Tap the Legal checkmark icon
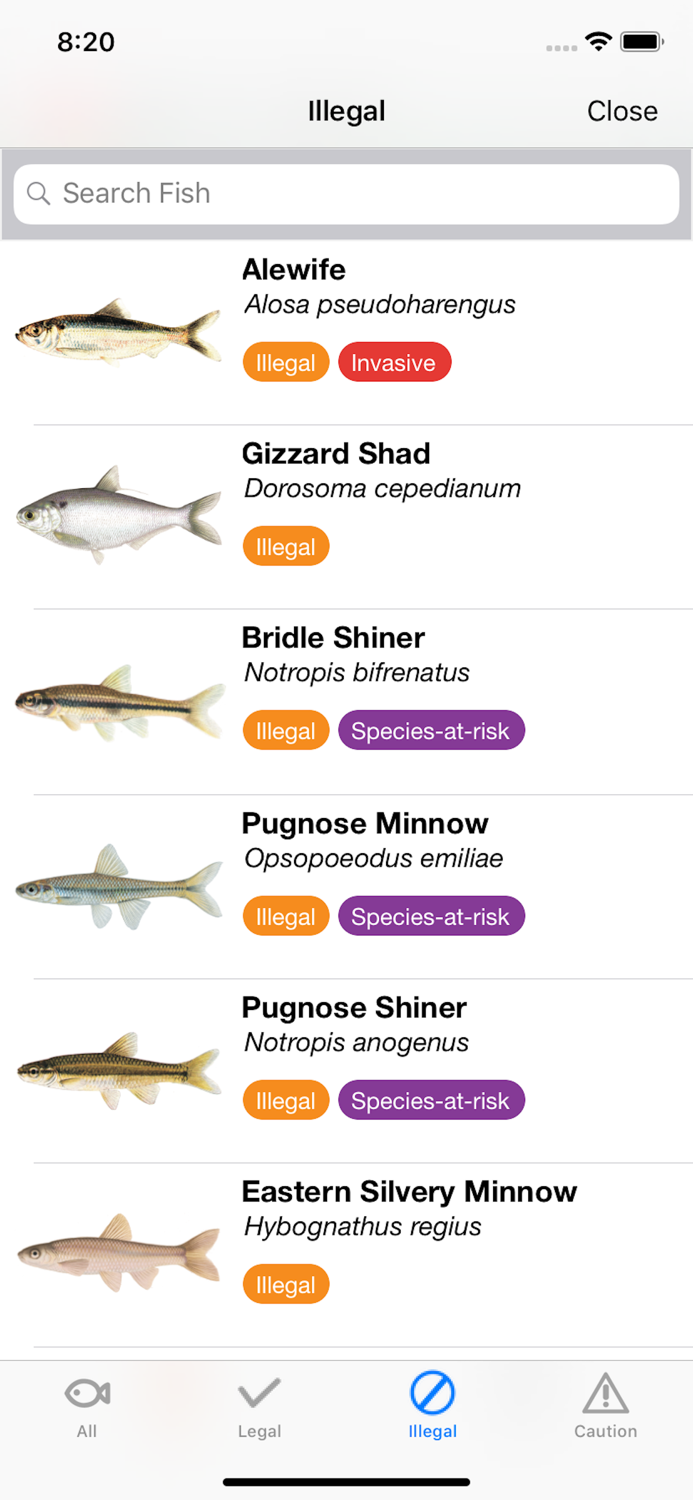 (259, 1390)
